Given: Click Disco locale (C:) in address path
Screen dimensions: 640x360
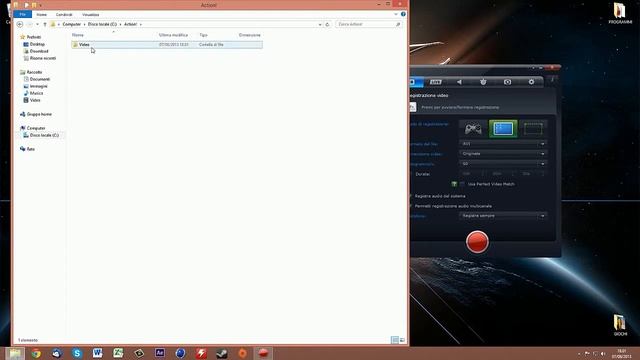Looking at the screenshot, I should 102,24.
